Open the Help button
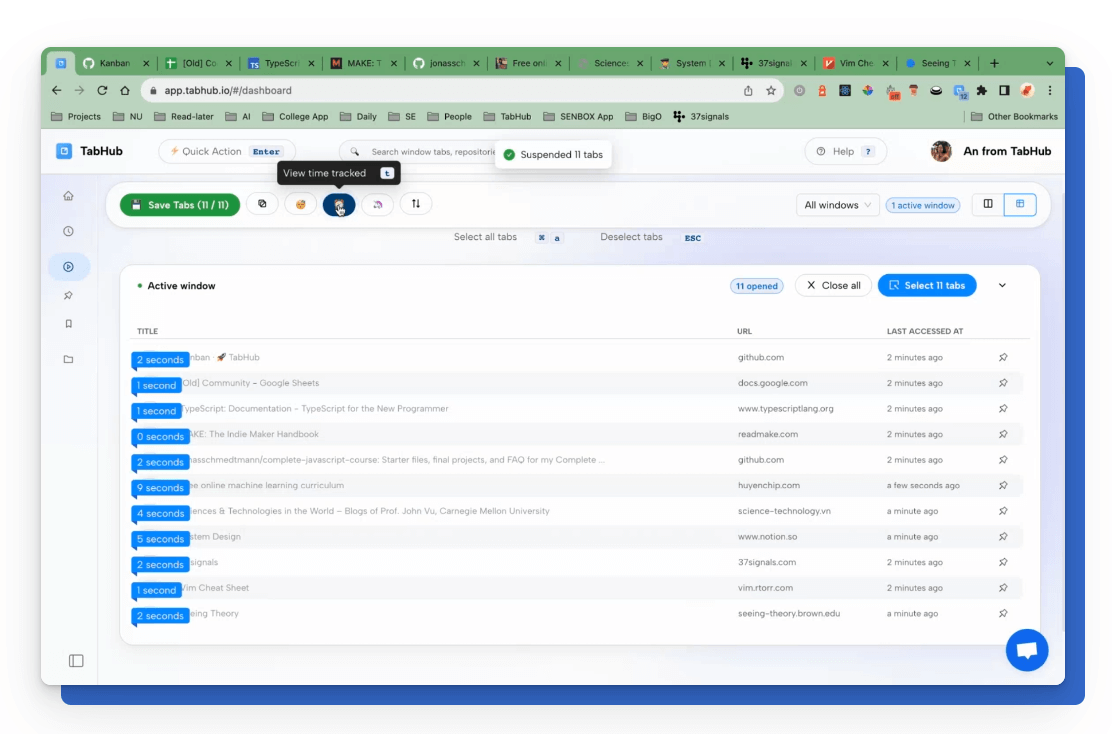Image resolution: width=1112 pixels, height=734 pixels. coord(845,151)
